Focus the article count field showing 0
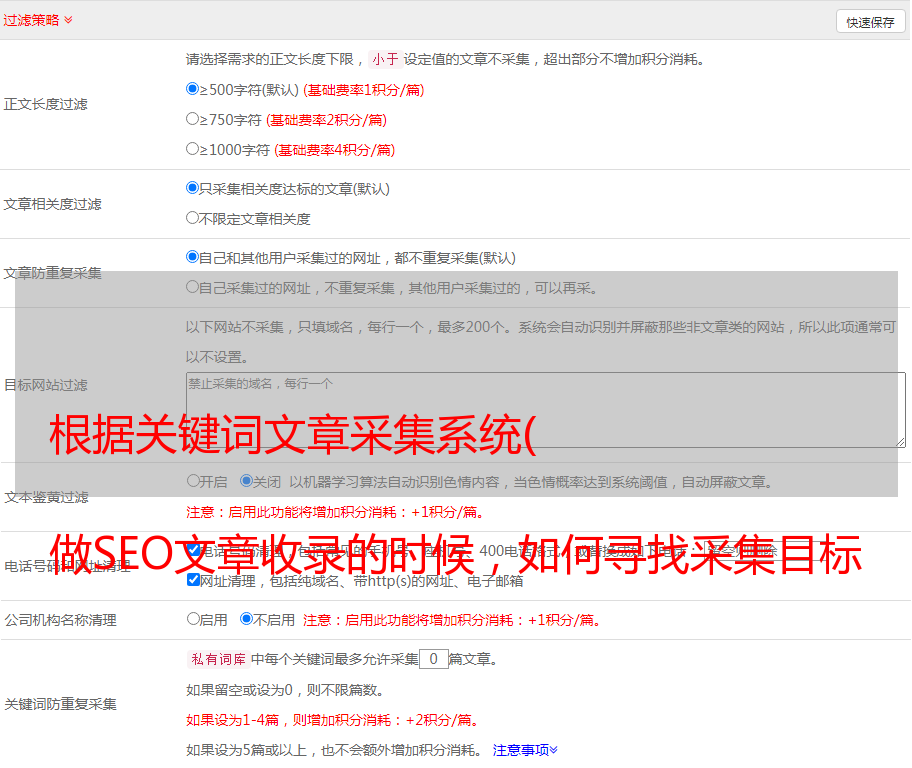Screen dimensions: 912x768 pos(433,659)
